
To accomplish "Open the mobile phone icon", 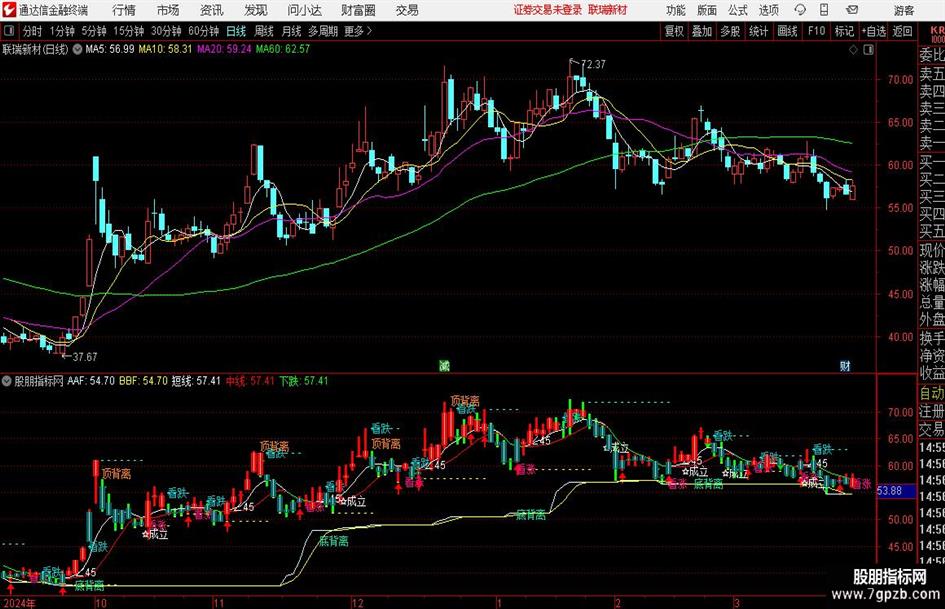I will point(824,10).
